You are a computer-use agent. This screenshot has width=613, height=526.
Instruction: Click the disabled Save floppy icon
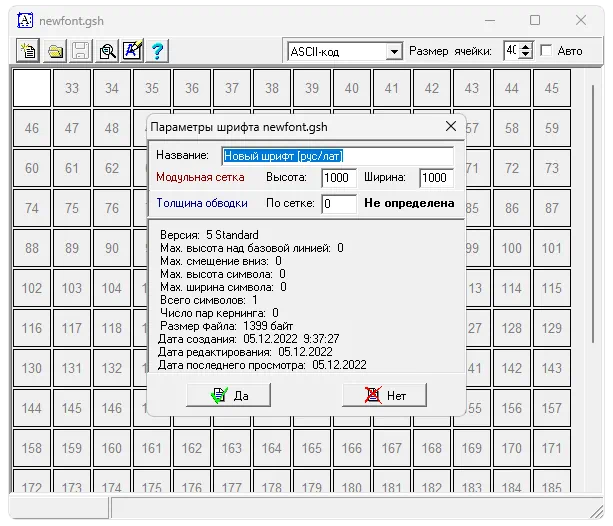[x=81, y=51]
